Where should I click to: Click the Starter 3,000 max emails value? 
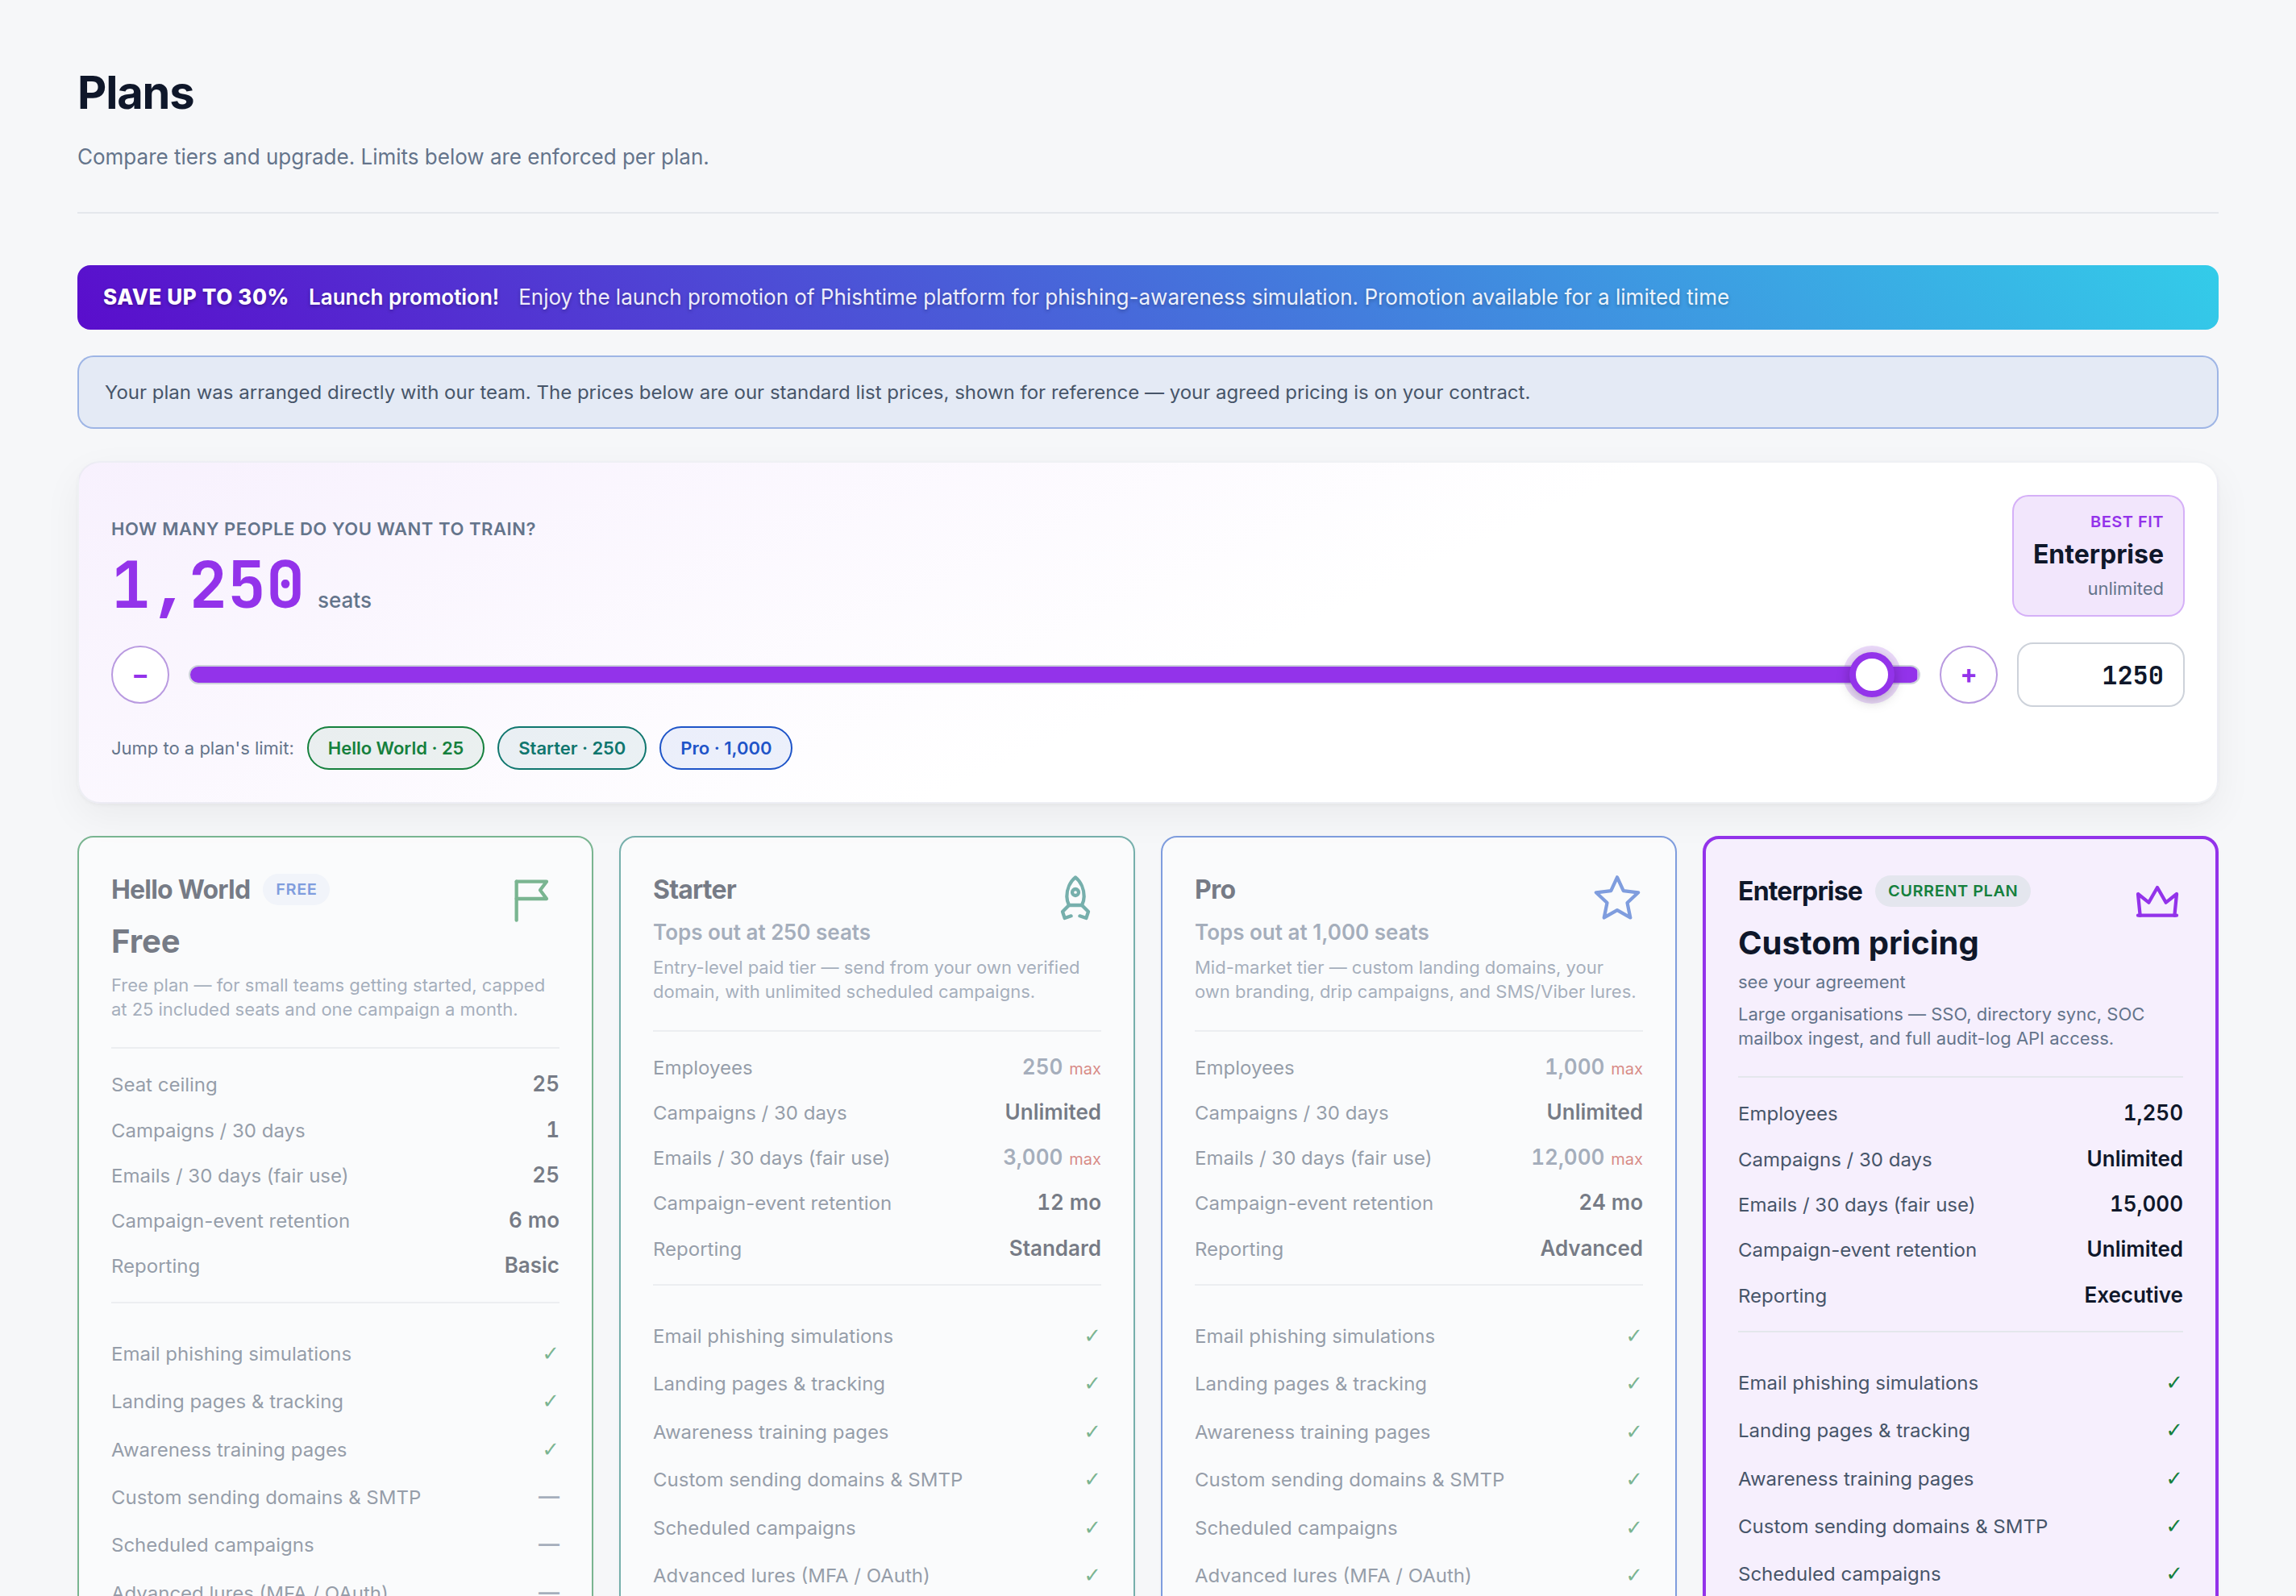1051,1157
